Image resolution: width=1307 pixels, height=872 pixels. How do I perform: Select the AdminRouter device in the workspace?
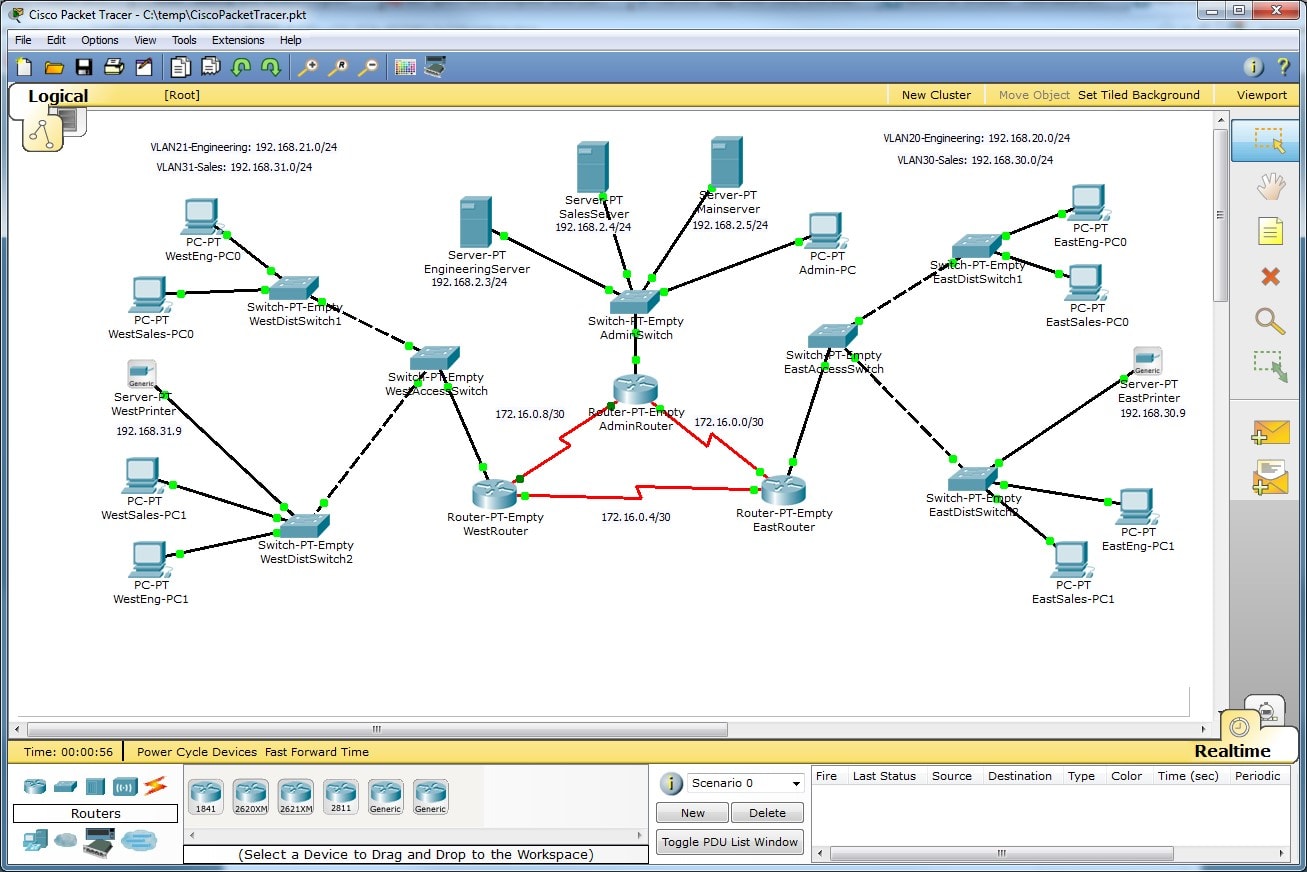pyautogui.click(x=636, y=390)
